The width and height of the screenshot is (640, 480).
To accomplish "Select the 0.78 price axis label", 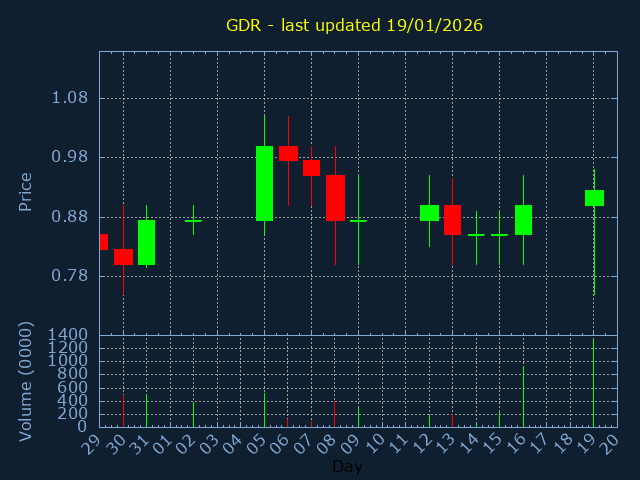I will coord(69,276).
